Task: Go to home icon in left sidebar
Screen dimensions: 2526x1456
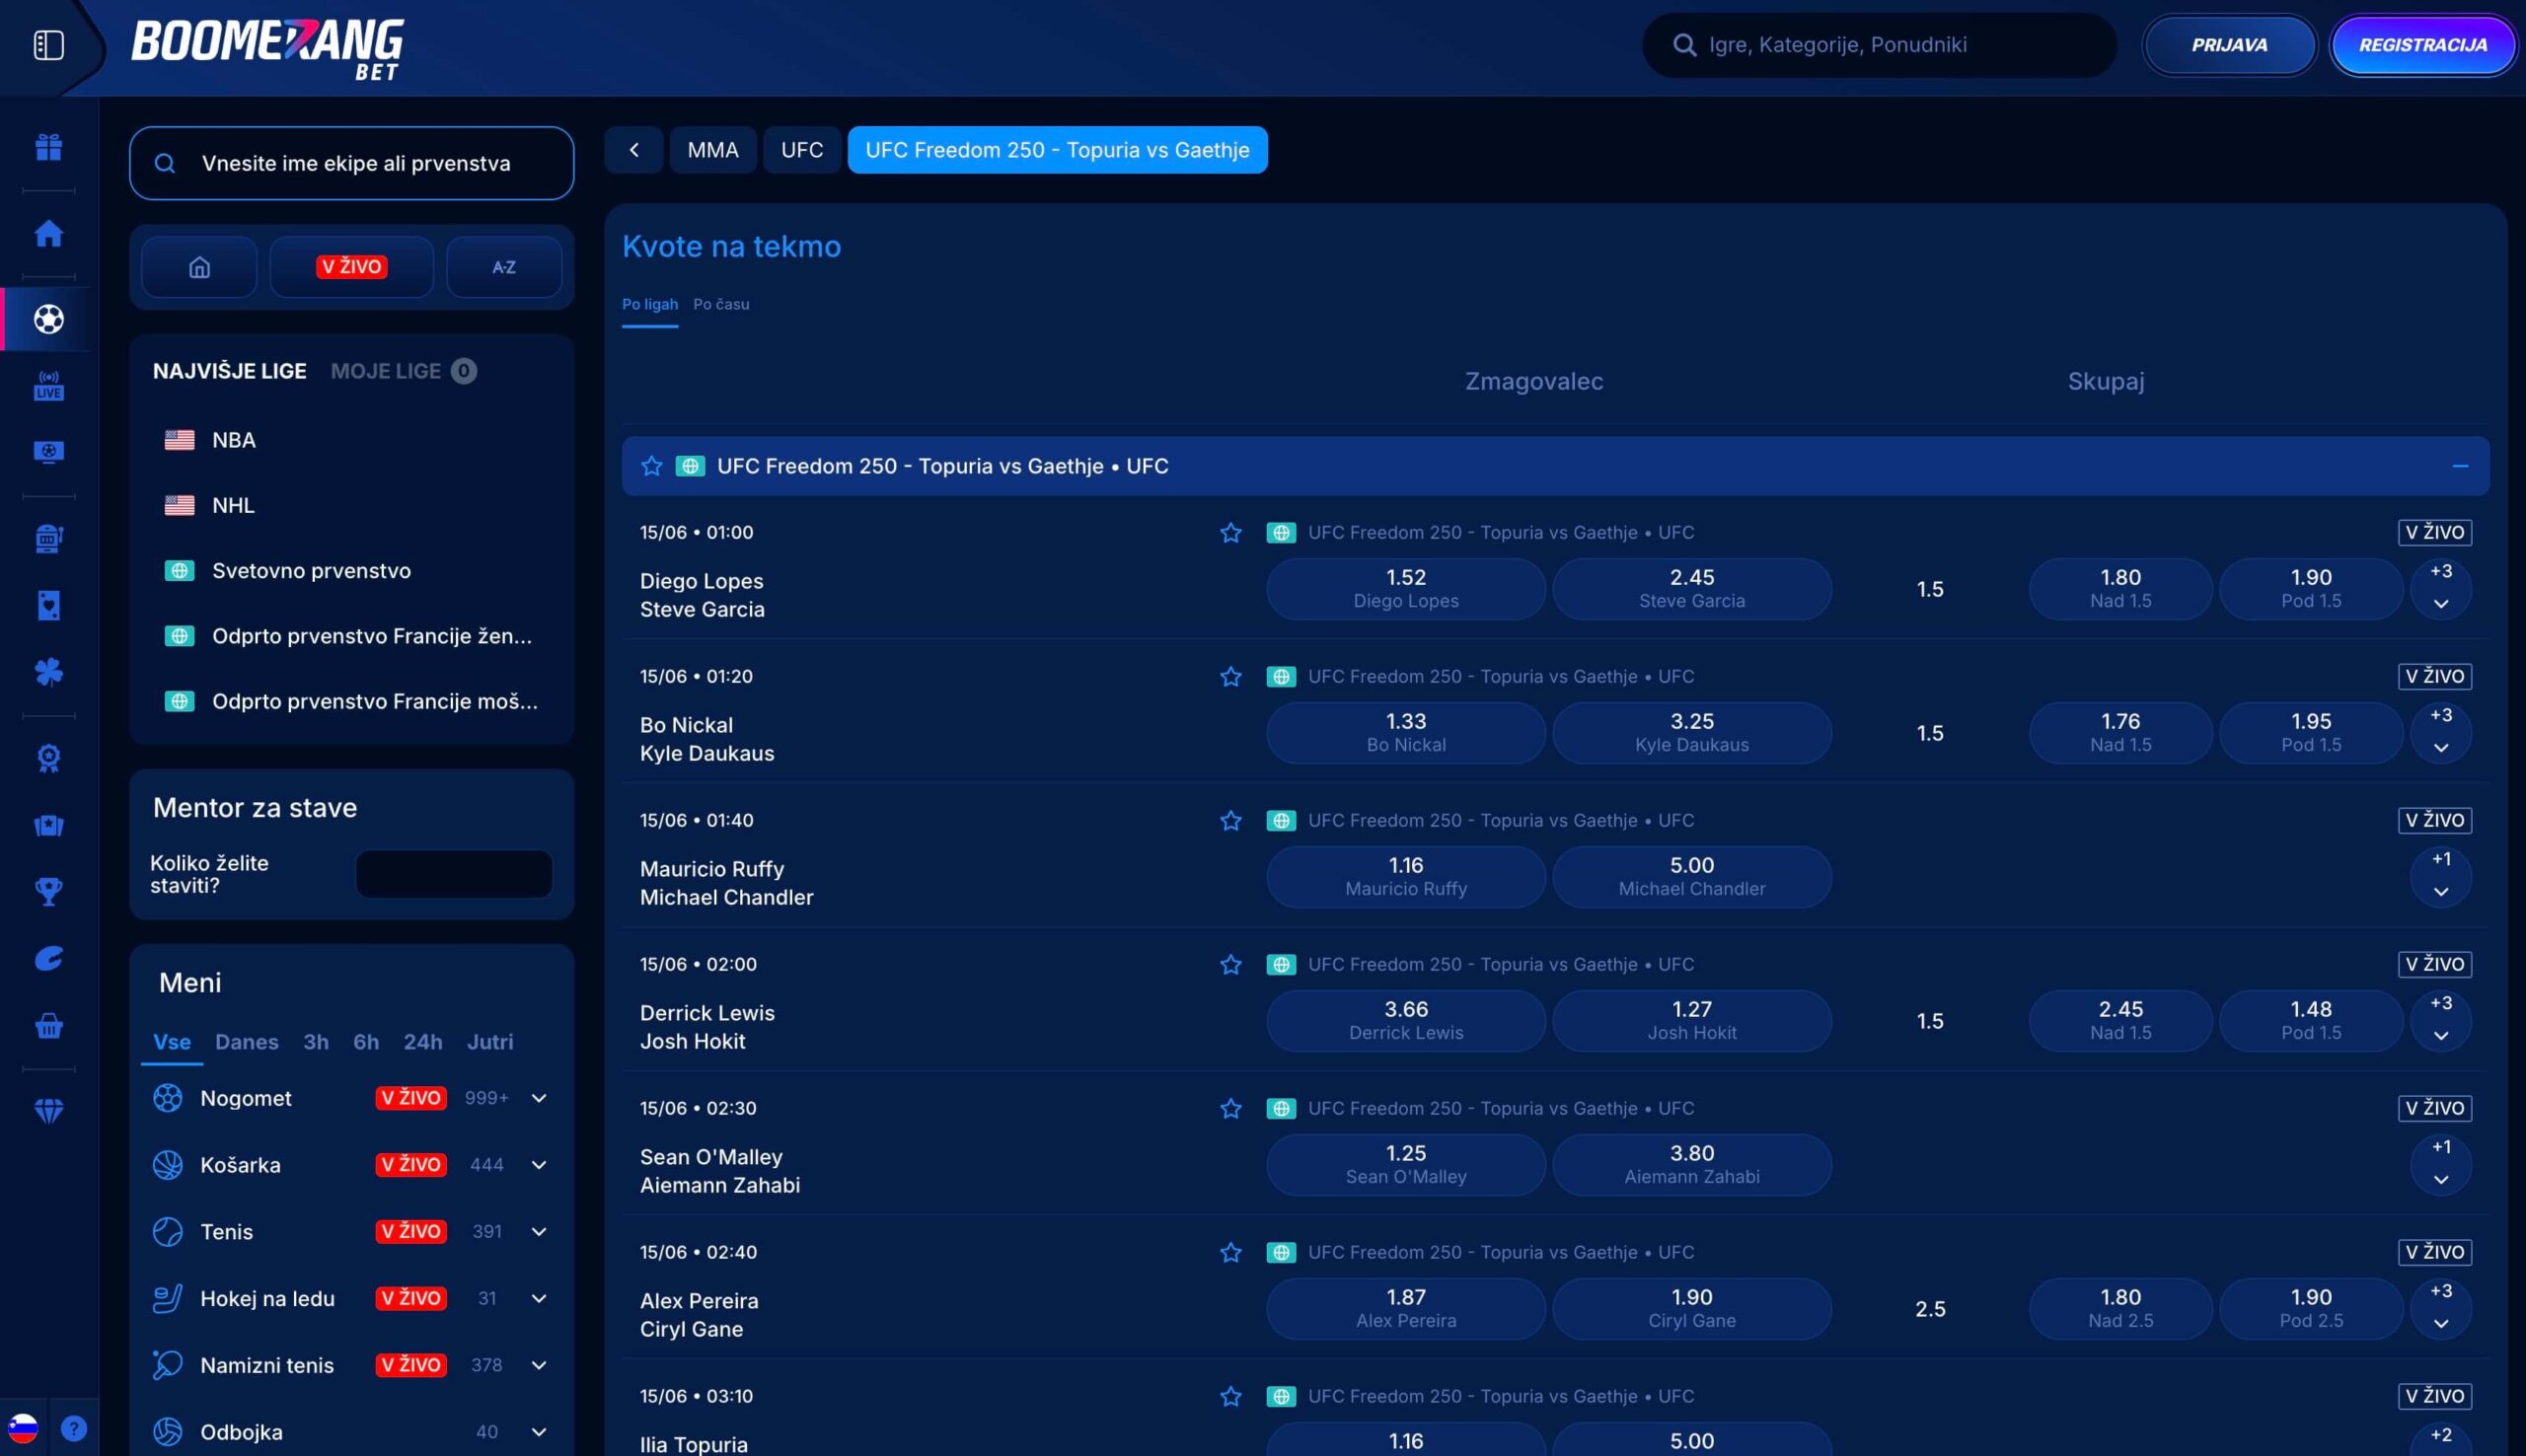Action: (x=48, y=233)
